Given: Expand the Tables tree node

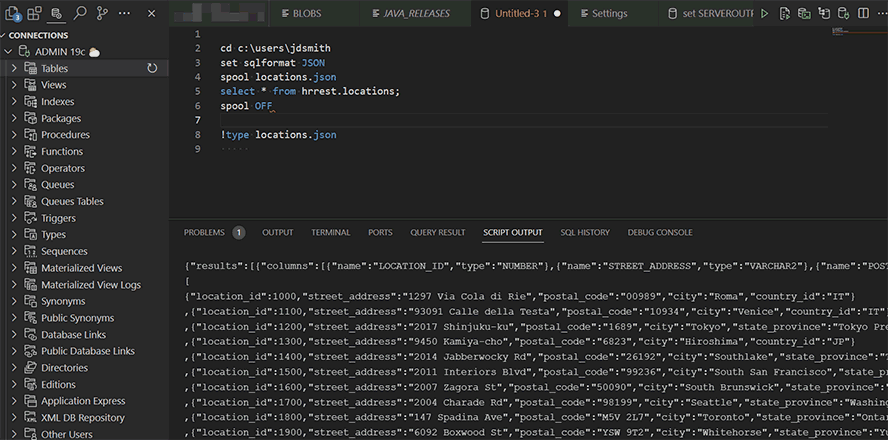Looking at the screenshot, I should tap(14, 69).
